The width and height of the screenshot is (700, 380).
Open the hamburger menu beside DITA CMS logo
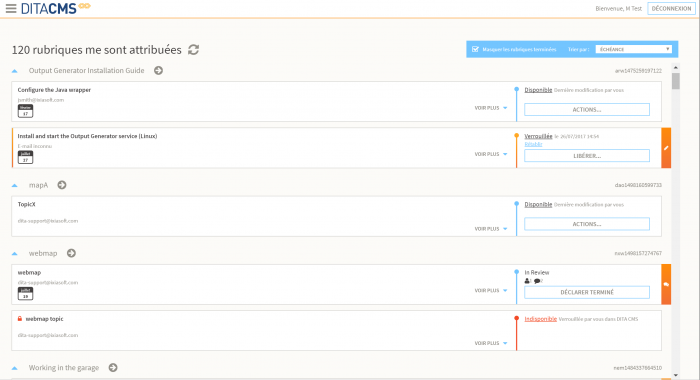11,8
